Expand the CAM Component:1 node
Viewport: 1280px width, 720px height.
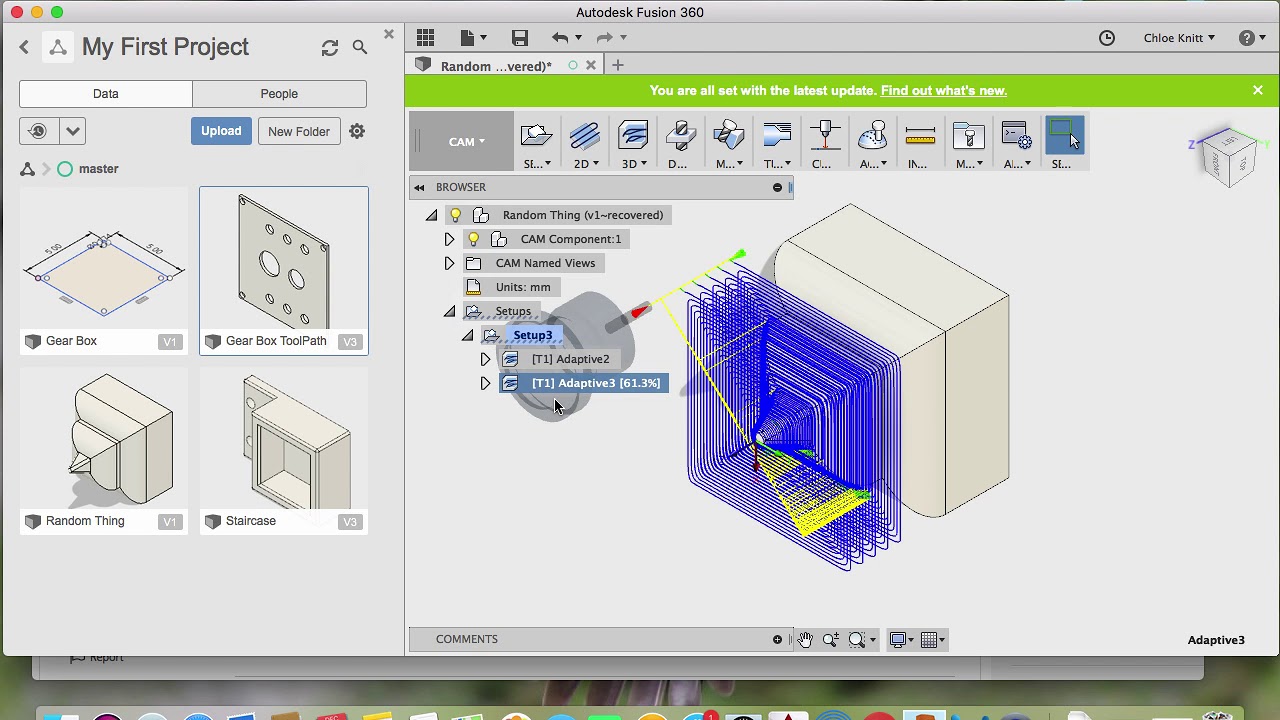449,239
